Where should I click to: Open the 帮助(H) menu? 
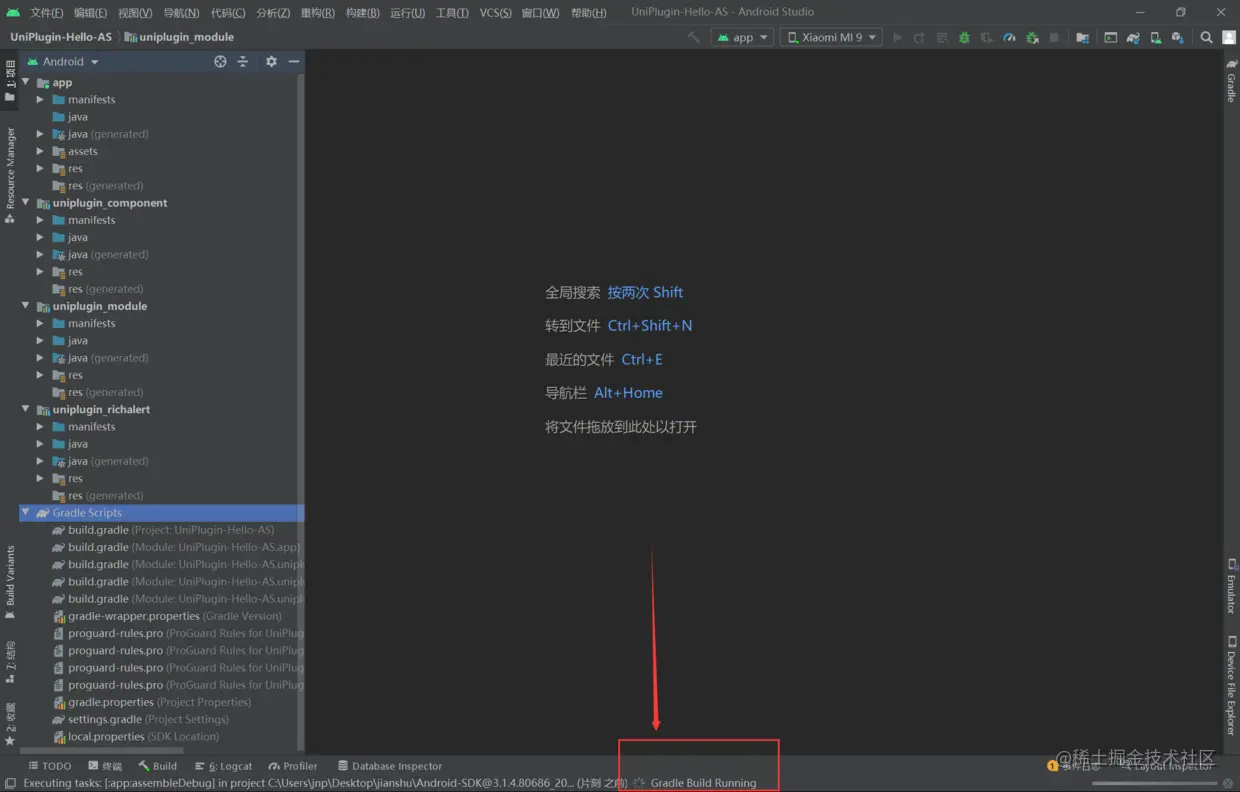[588, 12]
